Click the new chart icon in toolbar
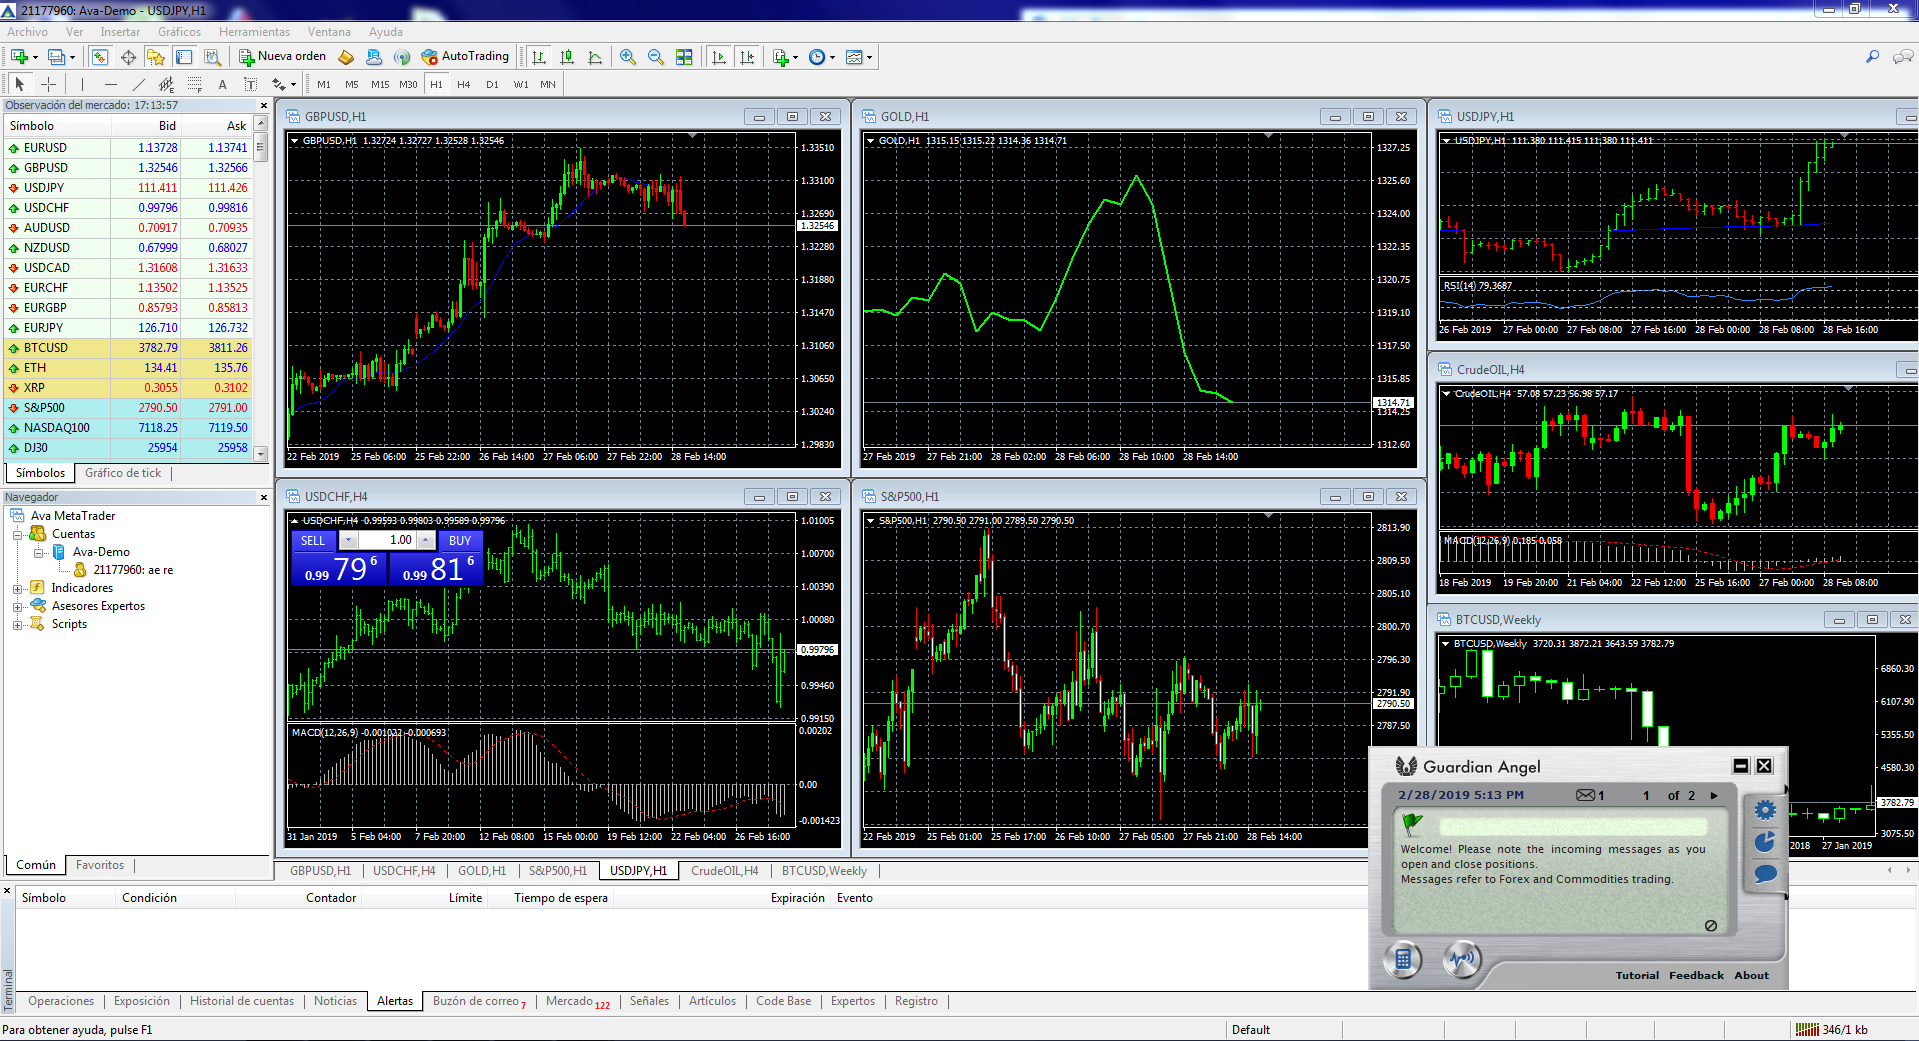This screenshot has height=1041, width=1919. (x=19, y=57)
